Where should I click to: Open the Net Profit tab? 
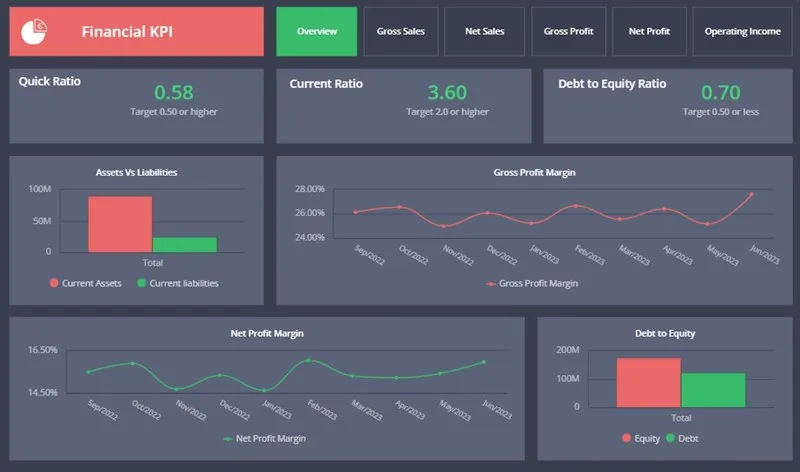click(649, 32)
